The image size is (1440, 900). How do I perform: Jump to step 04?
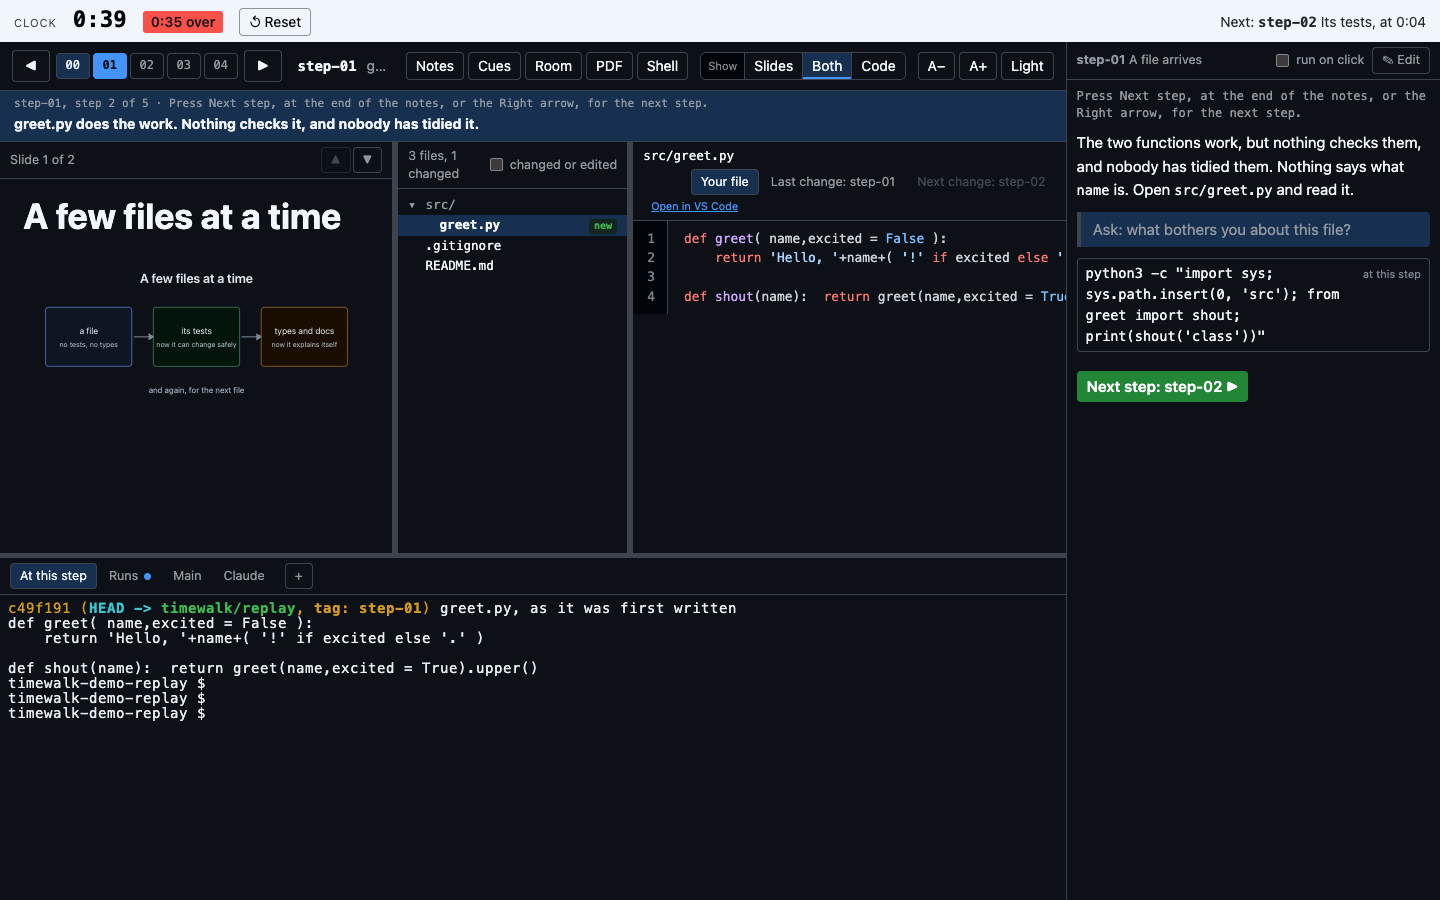pos(221,66)
